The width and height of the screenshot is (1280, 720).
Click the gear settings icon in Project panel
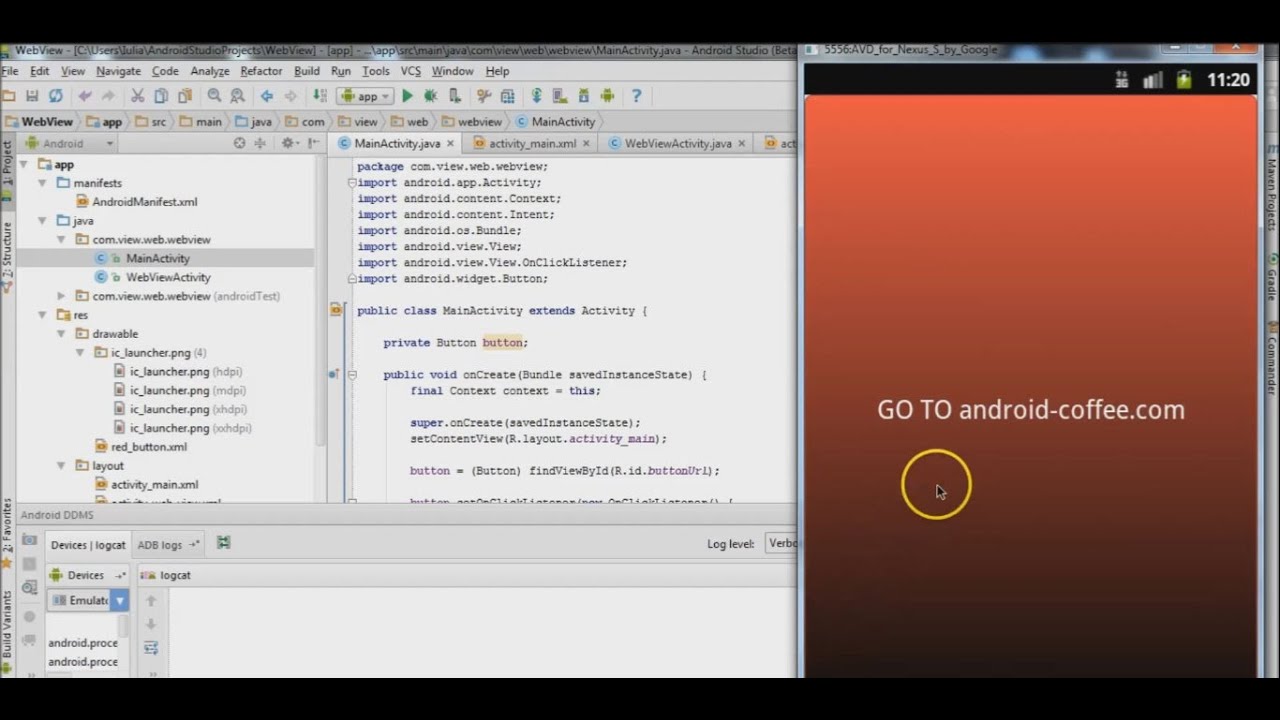287,143
